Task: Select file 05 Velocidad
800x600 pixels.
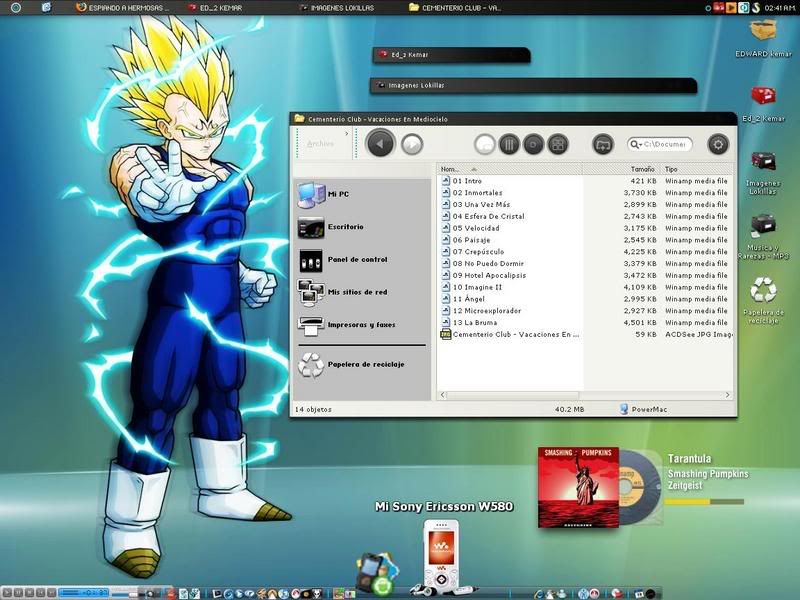Action: click(470, 228)
